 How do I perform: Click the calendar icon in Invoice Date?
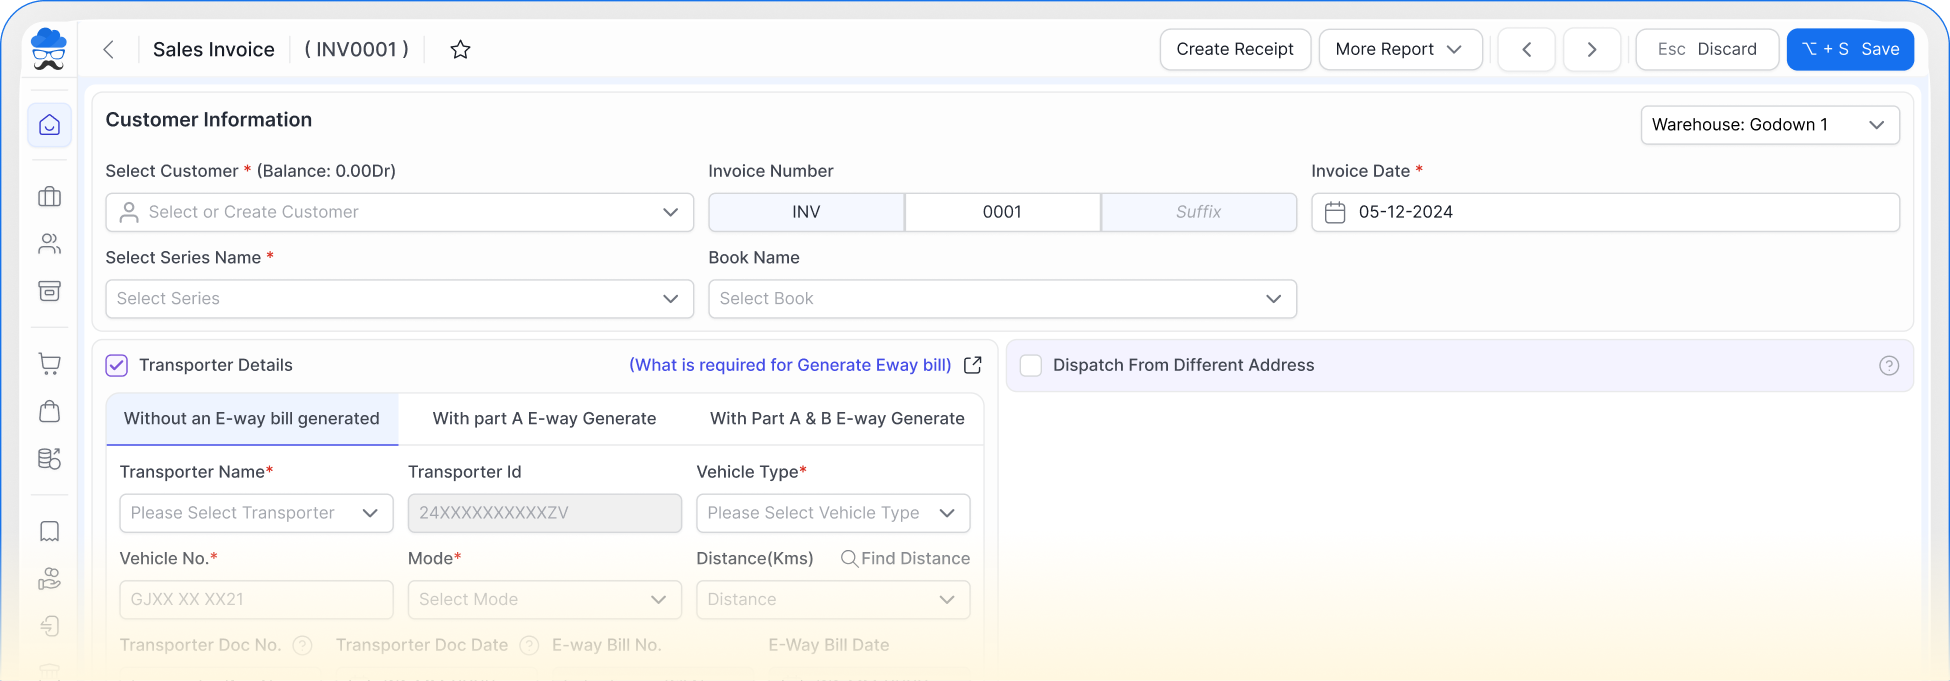coord(1335,212)
